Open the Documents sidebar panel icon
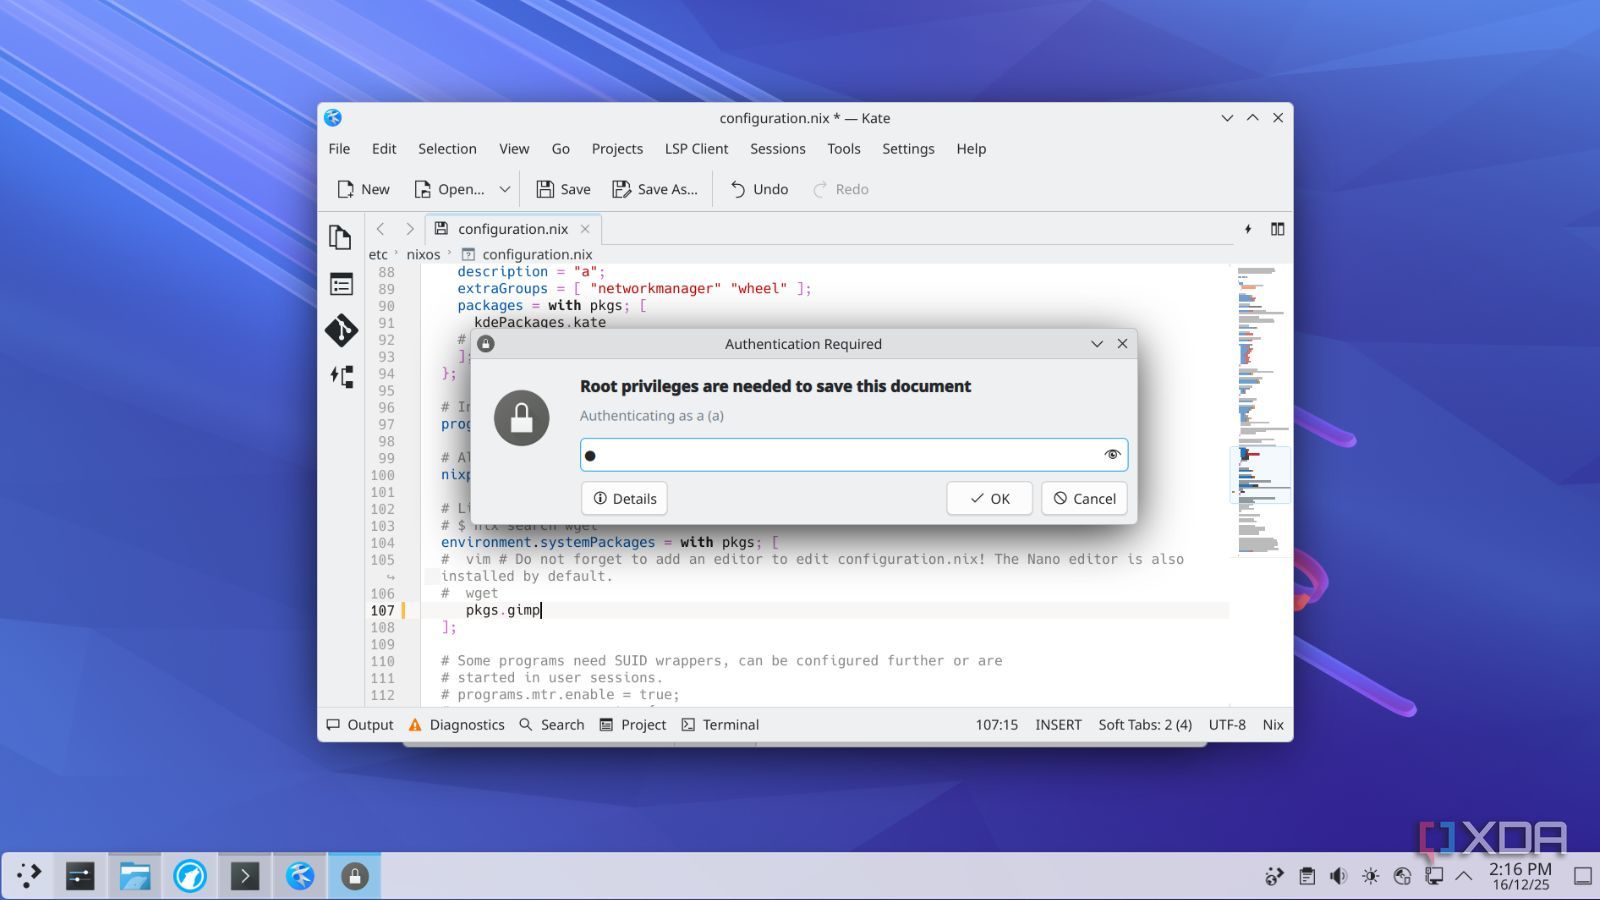The image size is (1600, 900). 340,237
